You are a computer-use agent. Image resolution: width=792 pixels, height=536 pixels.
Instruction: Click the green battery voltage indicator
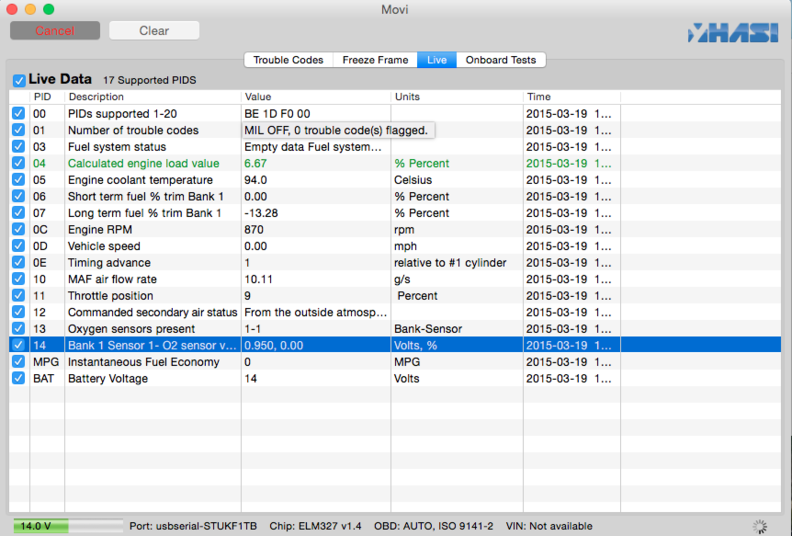(x=40, y=526)
